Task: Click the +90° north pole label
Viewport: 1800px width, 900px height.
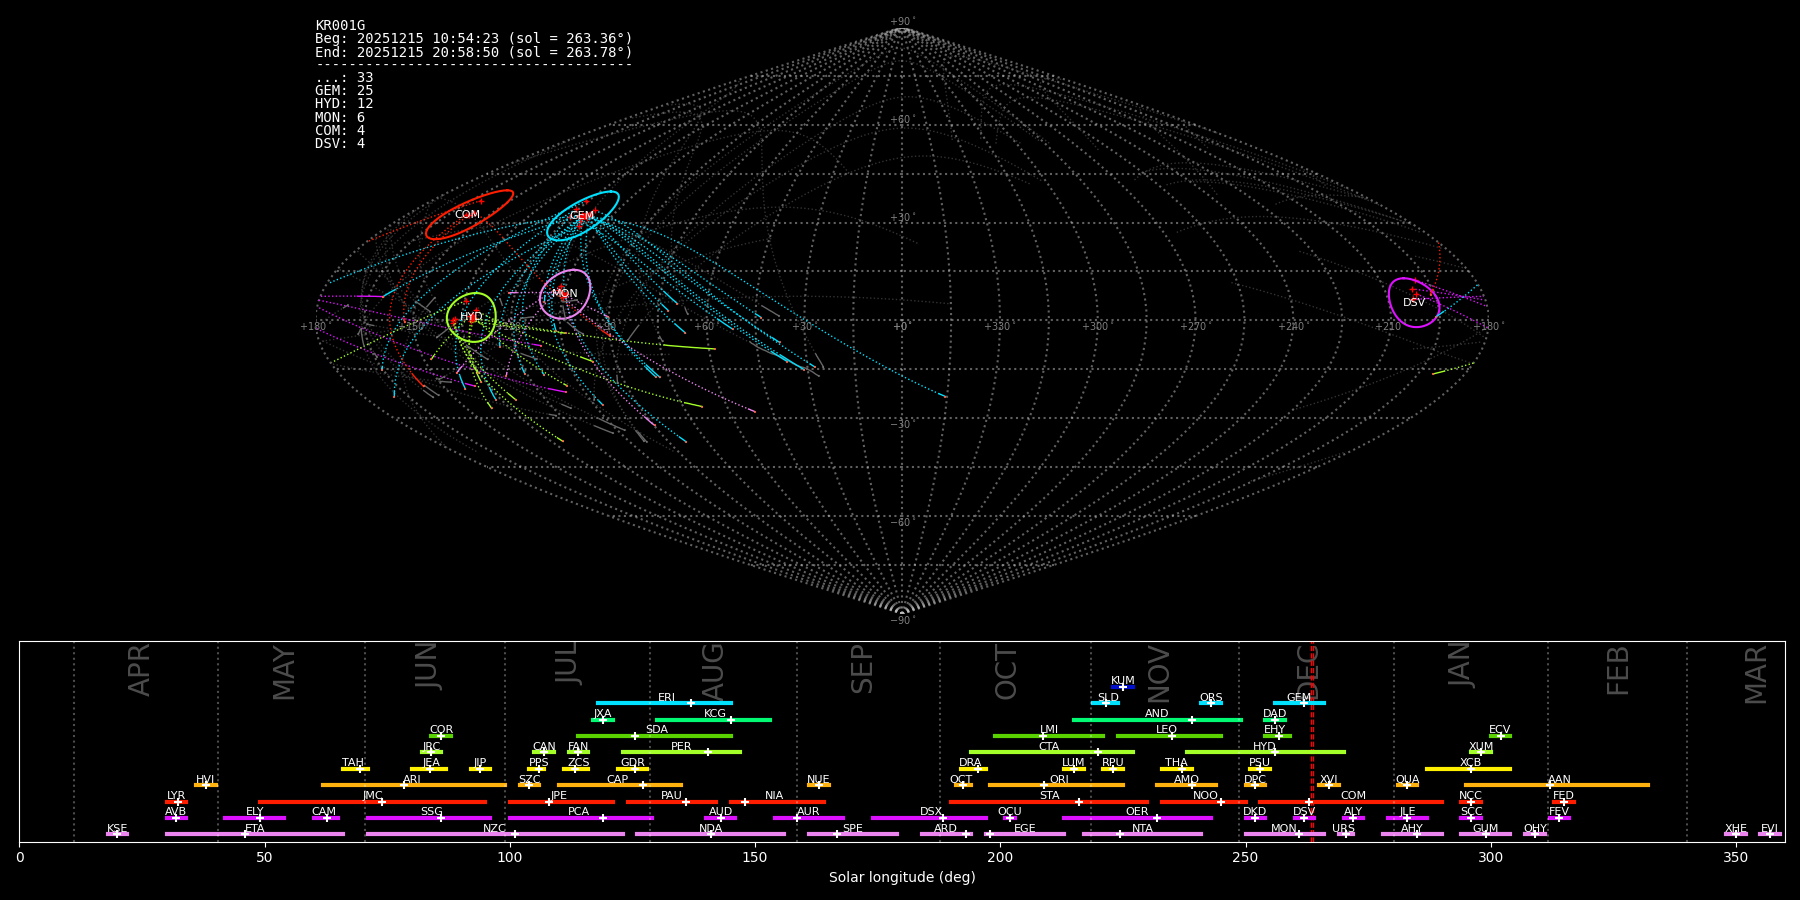Action: [x=901, y=22]
